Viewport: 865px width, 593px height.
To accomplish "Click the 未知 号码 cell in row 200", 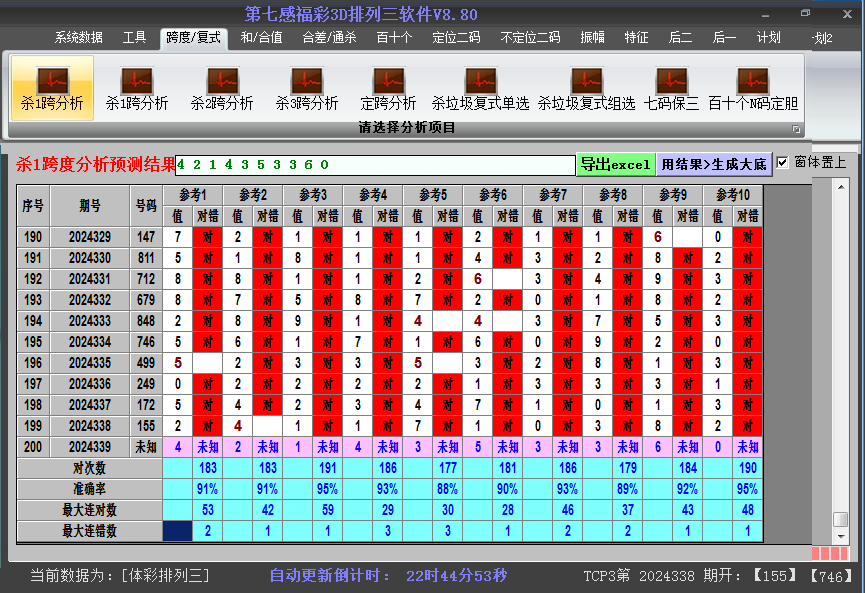I will tap(146, 447).
